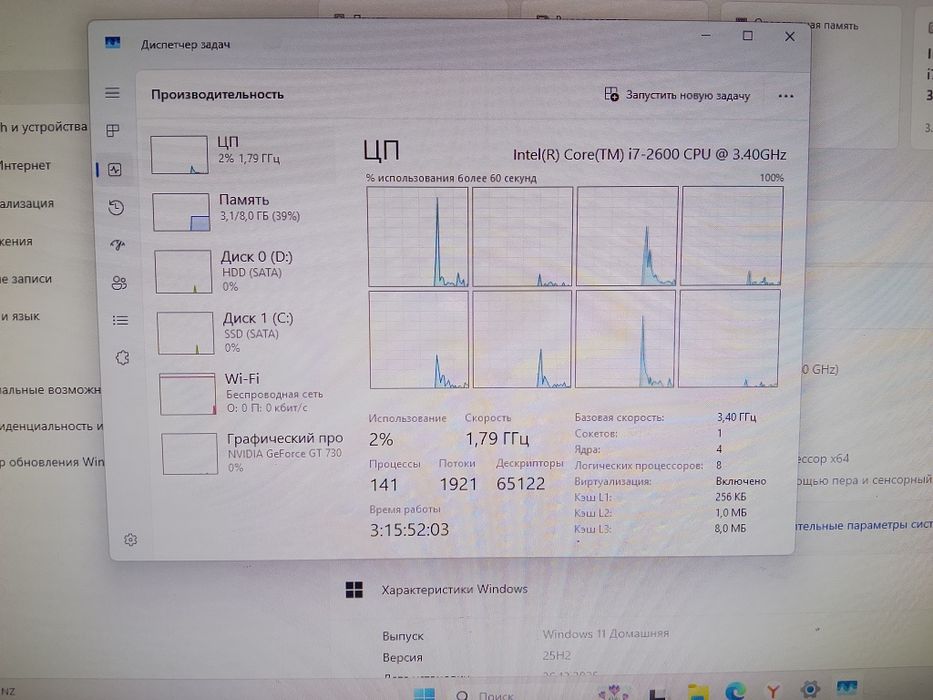Click the 65122 handles count
Screen dimensions: 933x700
(521, 483)
